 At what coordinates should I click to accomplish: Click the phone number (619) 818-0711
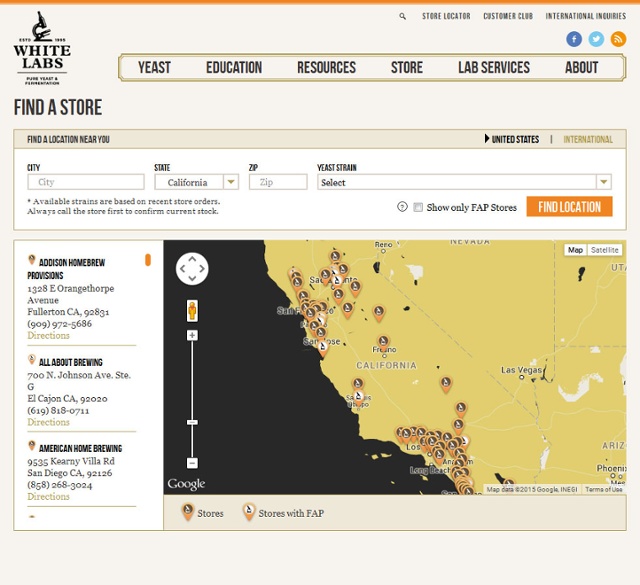(58, 410)
